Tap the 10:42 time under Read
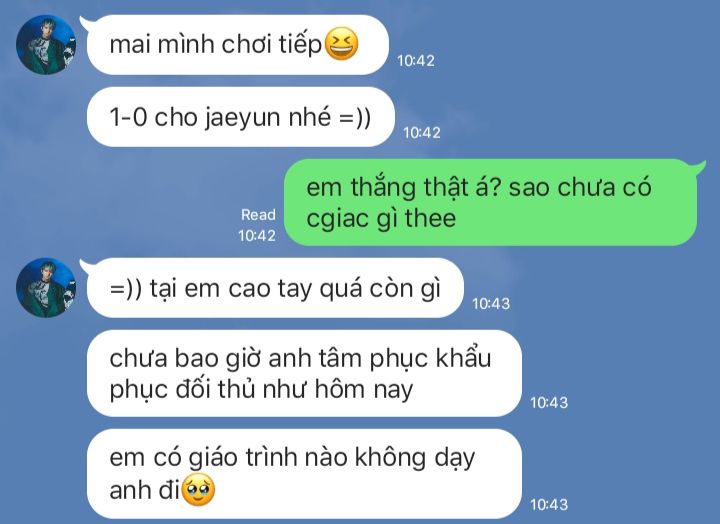 (257, 236)
